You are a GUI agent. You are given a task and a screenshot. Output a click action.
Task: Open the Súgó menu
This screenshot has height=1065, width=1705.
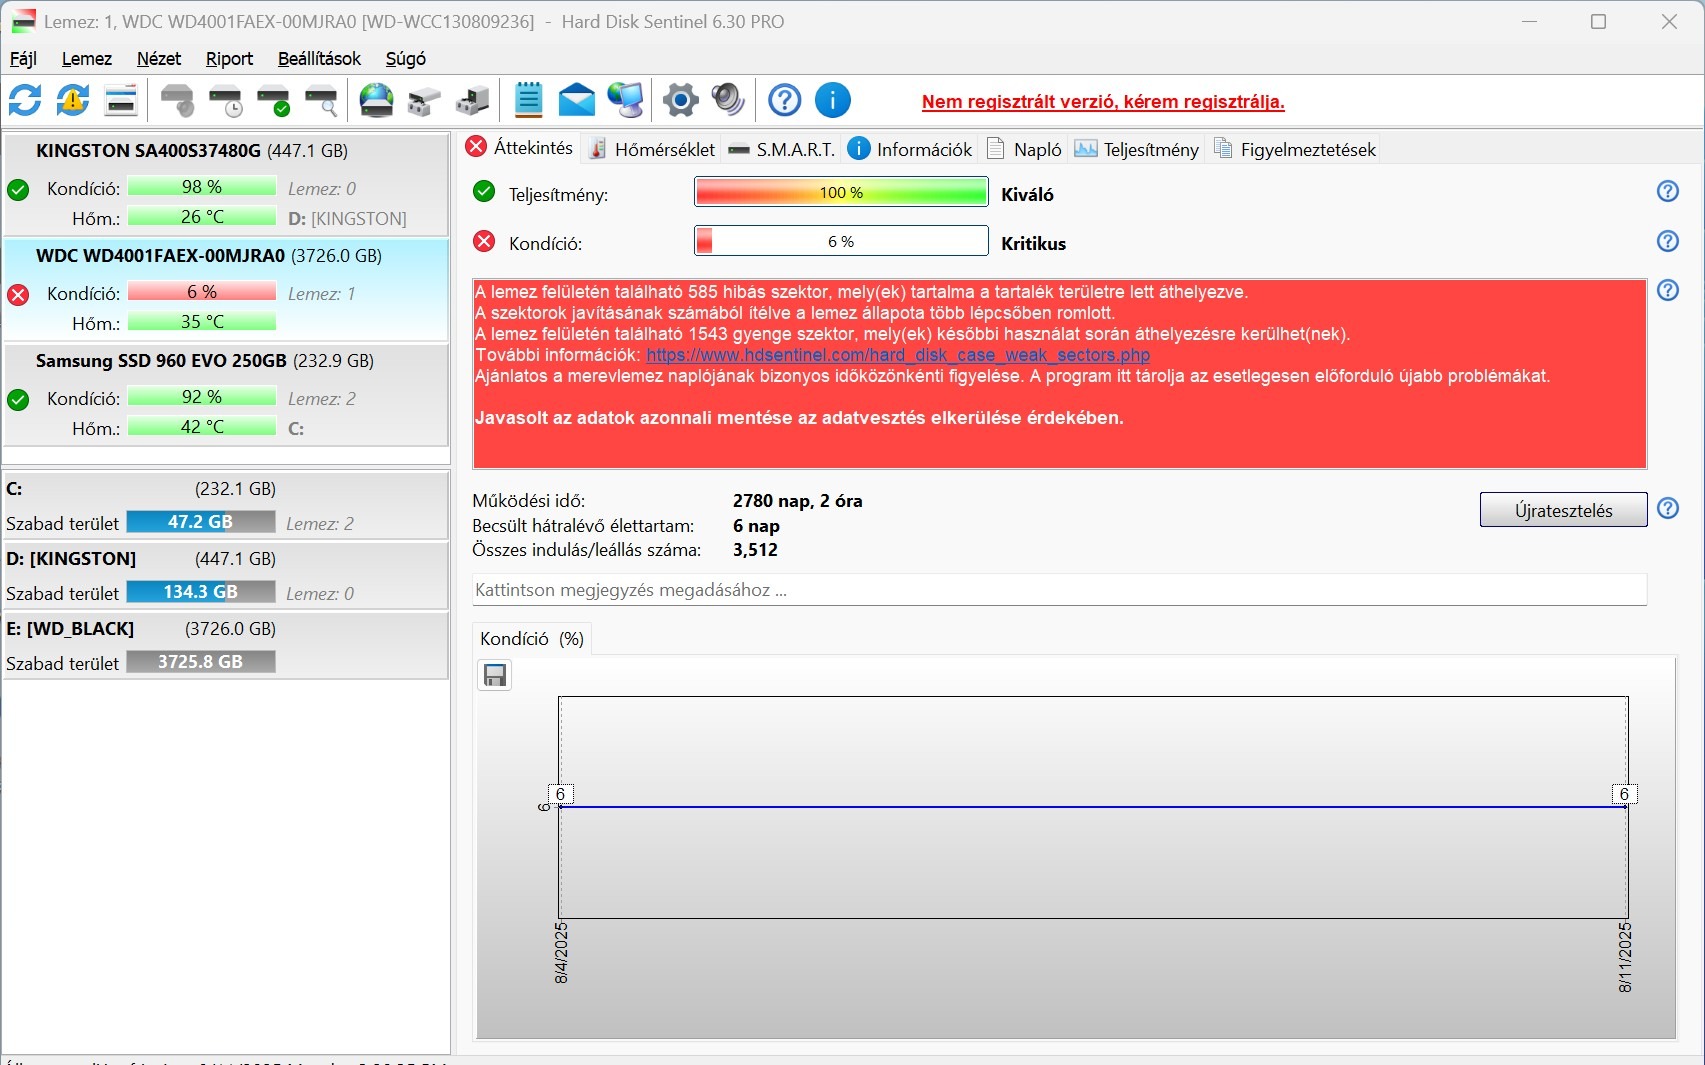(x=406, y=59)
